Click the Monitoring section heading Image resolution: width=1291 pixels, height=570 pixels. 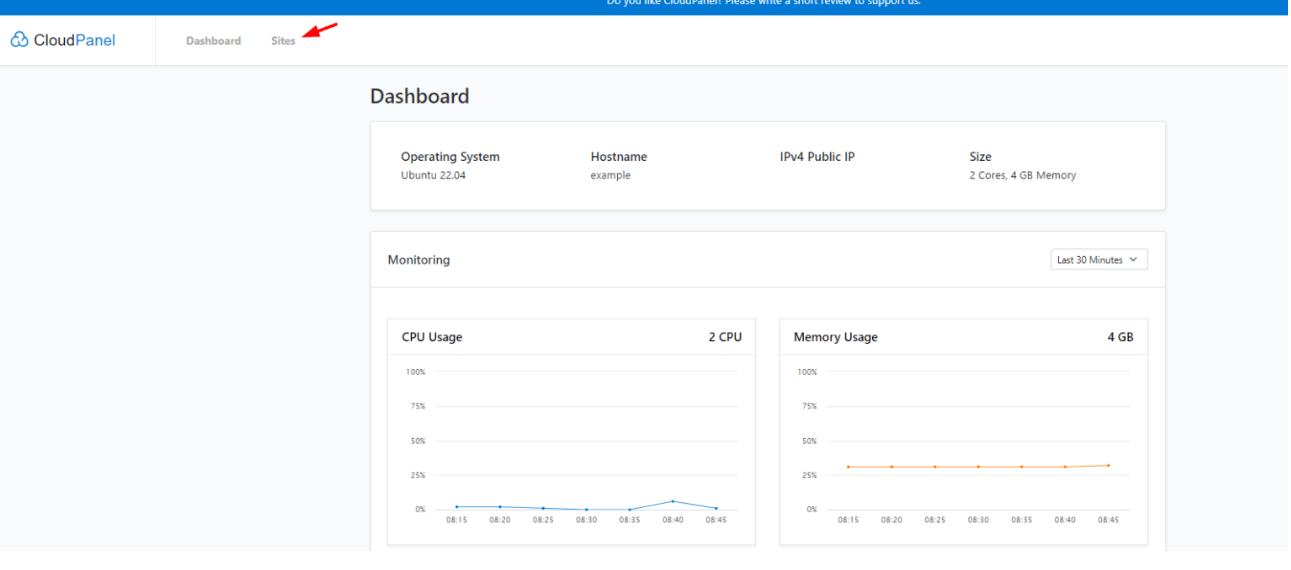click(419, 260)
